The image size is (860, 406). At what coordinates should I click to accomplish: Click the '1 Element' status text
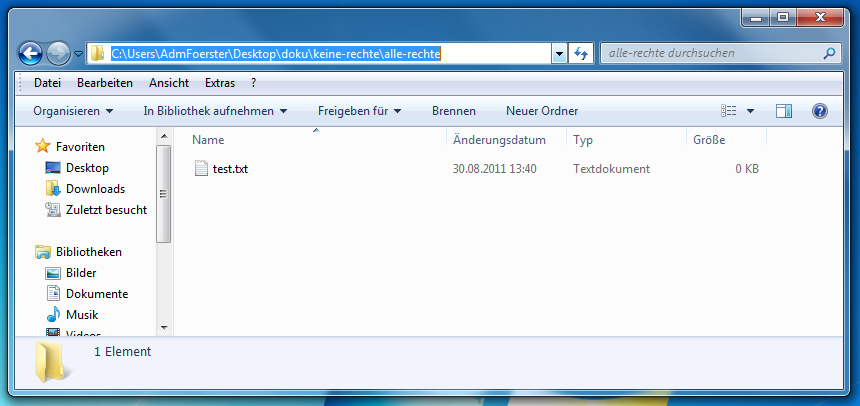pyautogui.click(x=122, y=352)
